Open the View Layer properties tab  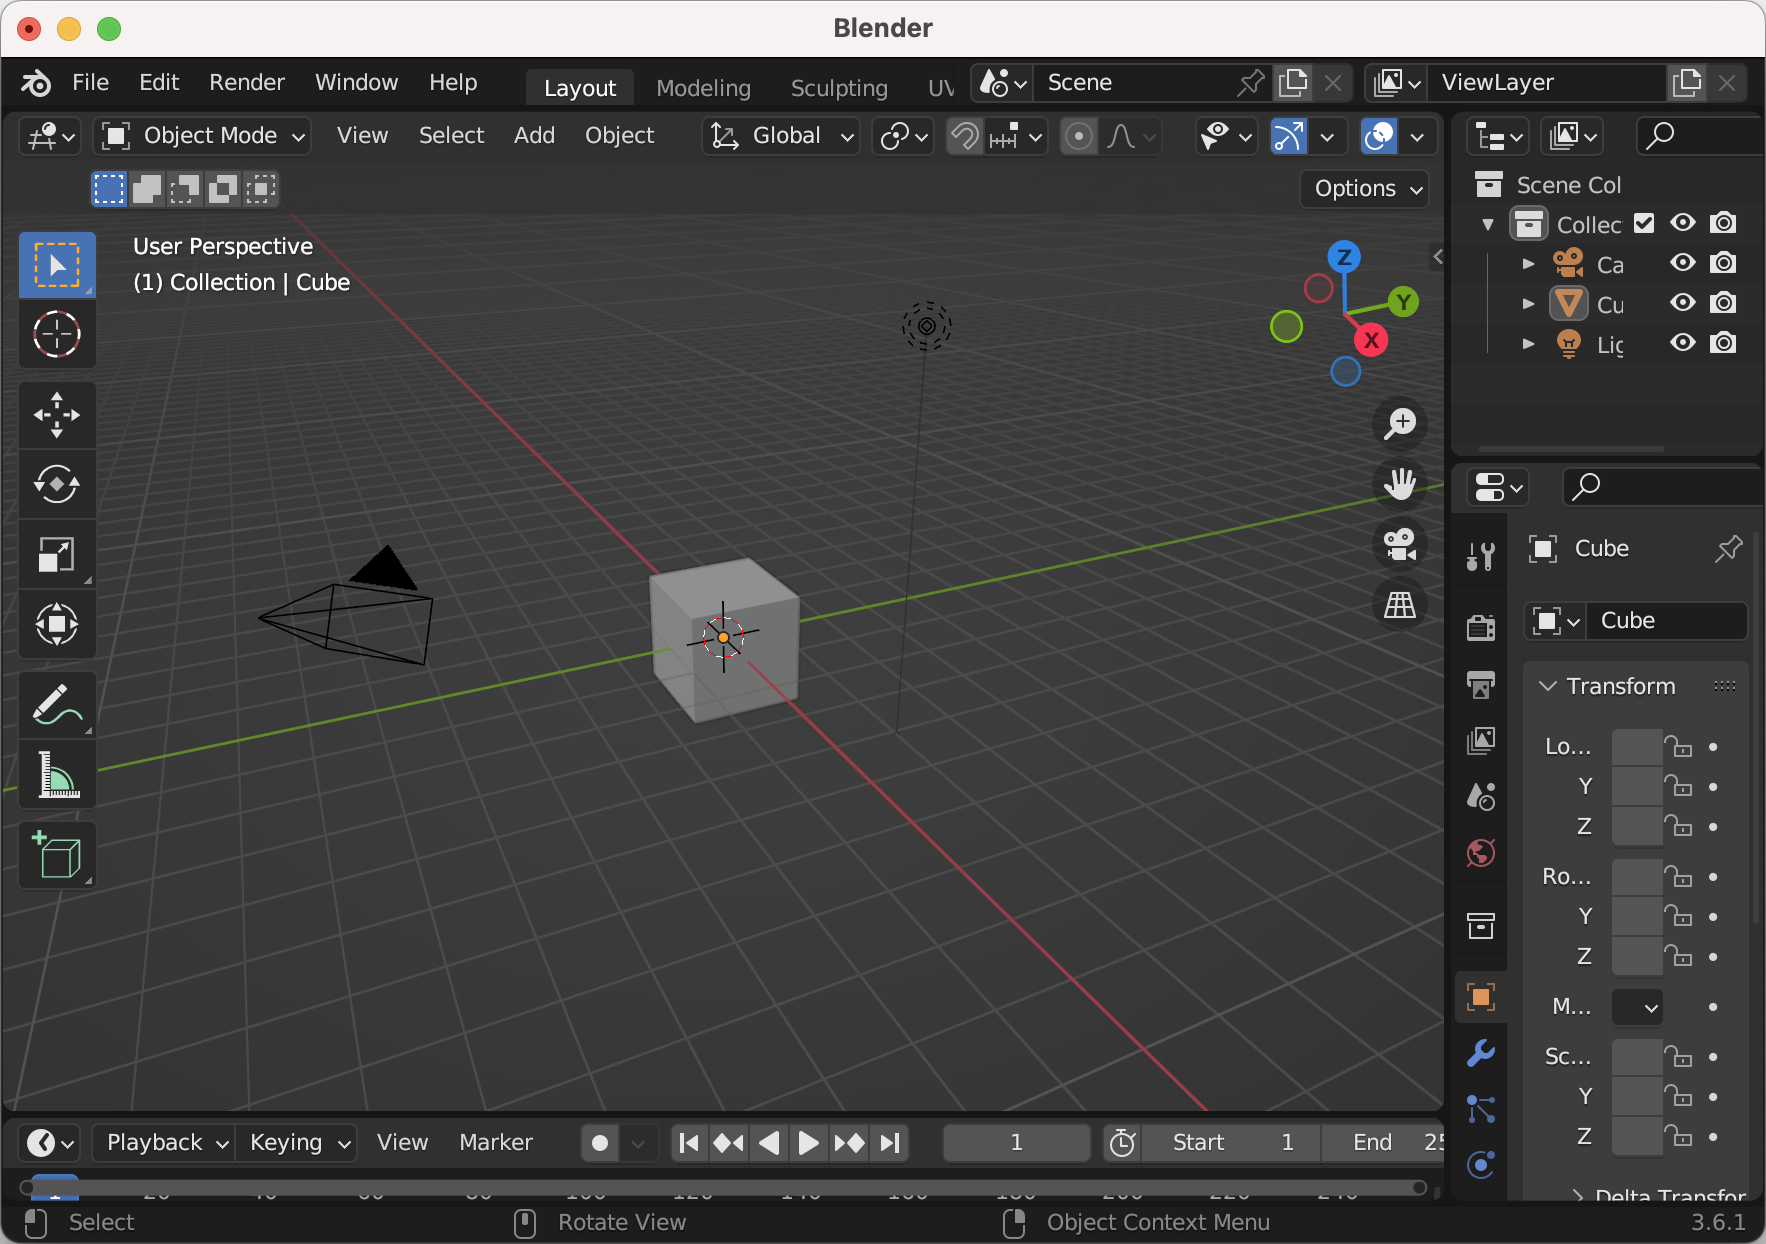tap(1480, 741)
